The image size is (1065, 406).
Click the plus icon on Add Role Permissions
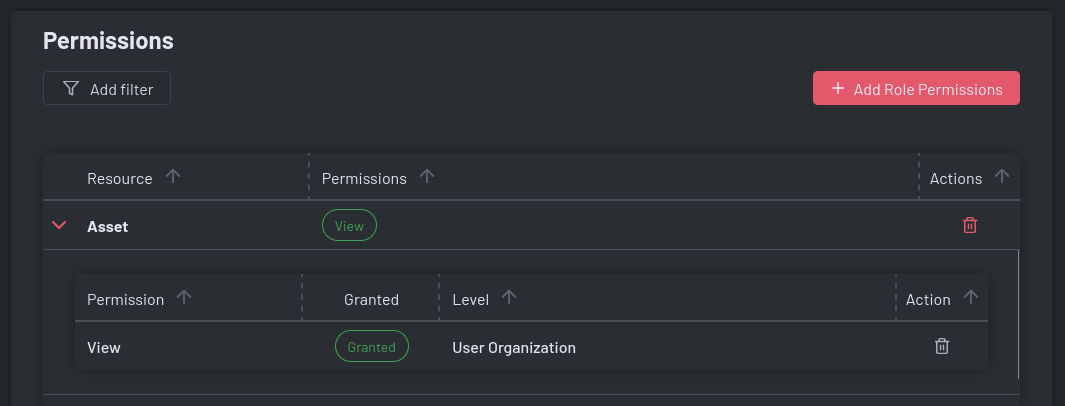838,88
